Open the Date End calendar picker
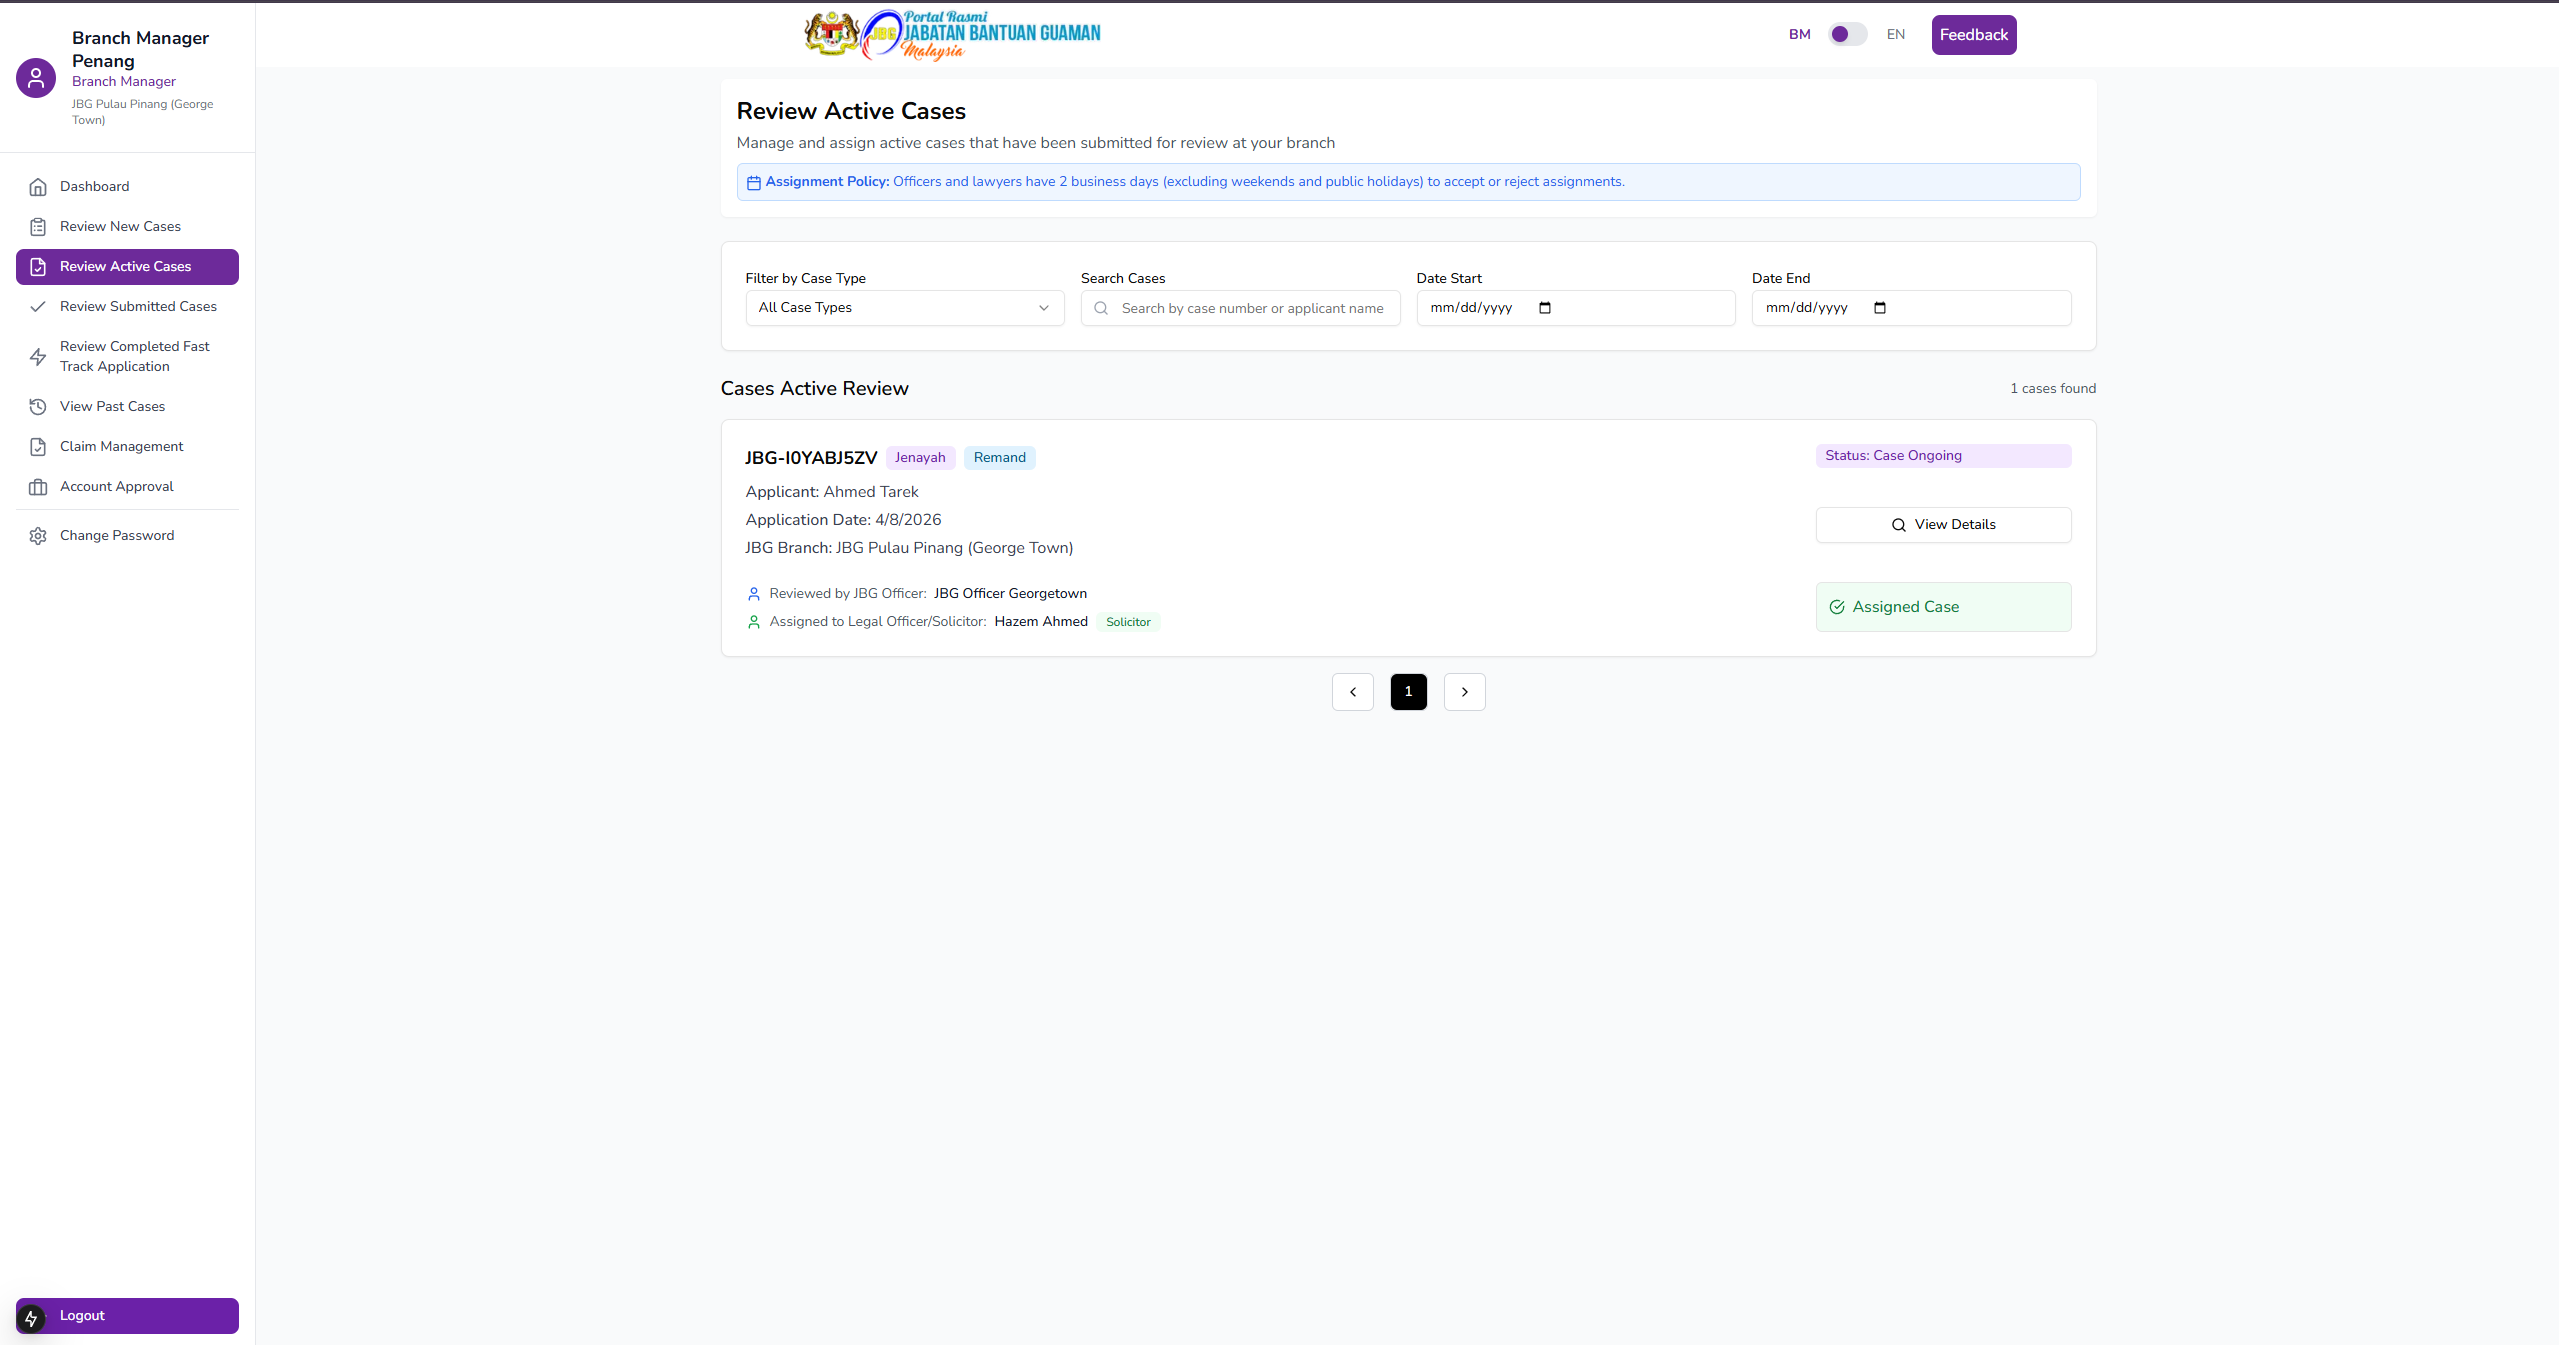The width and height of the screenshot is (2559, 1345). pyautogui.click(x=1879, y=308)
